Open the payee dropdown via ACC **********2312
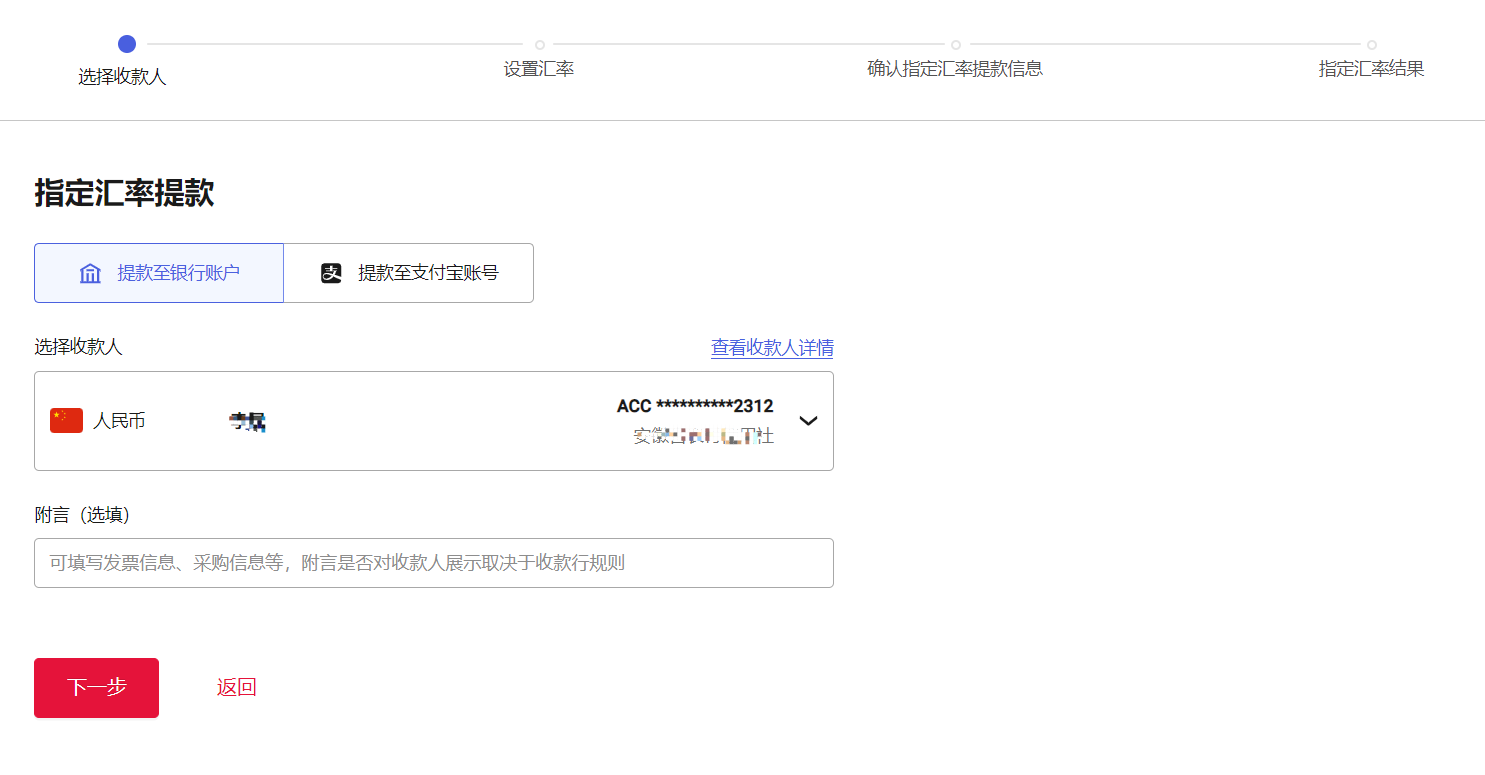The image size is (1485, 775). tap(694, 406)
